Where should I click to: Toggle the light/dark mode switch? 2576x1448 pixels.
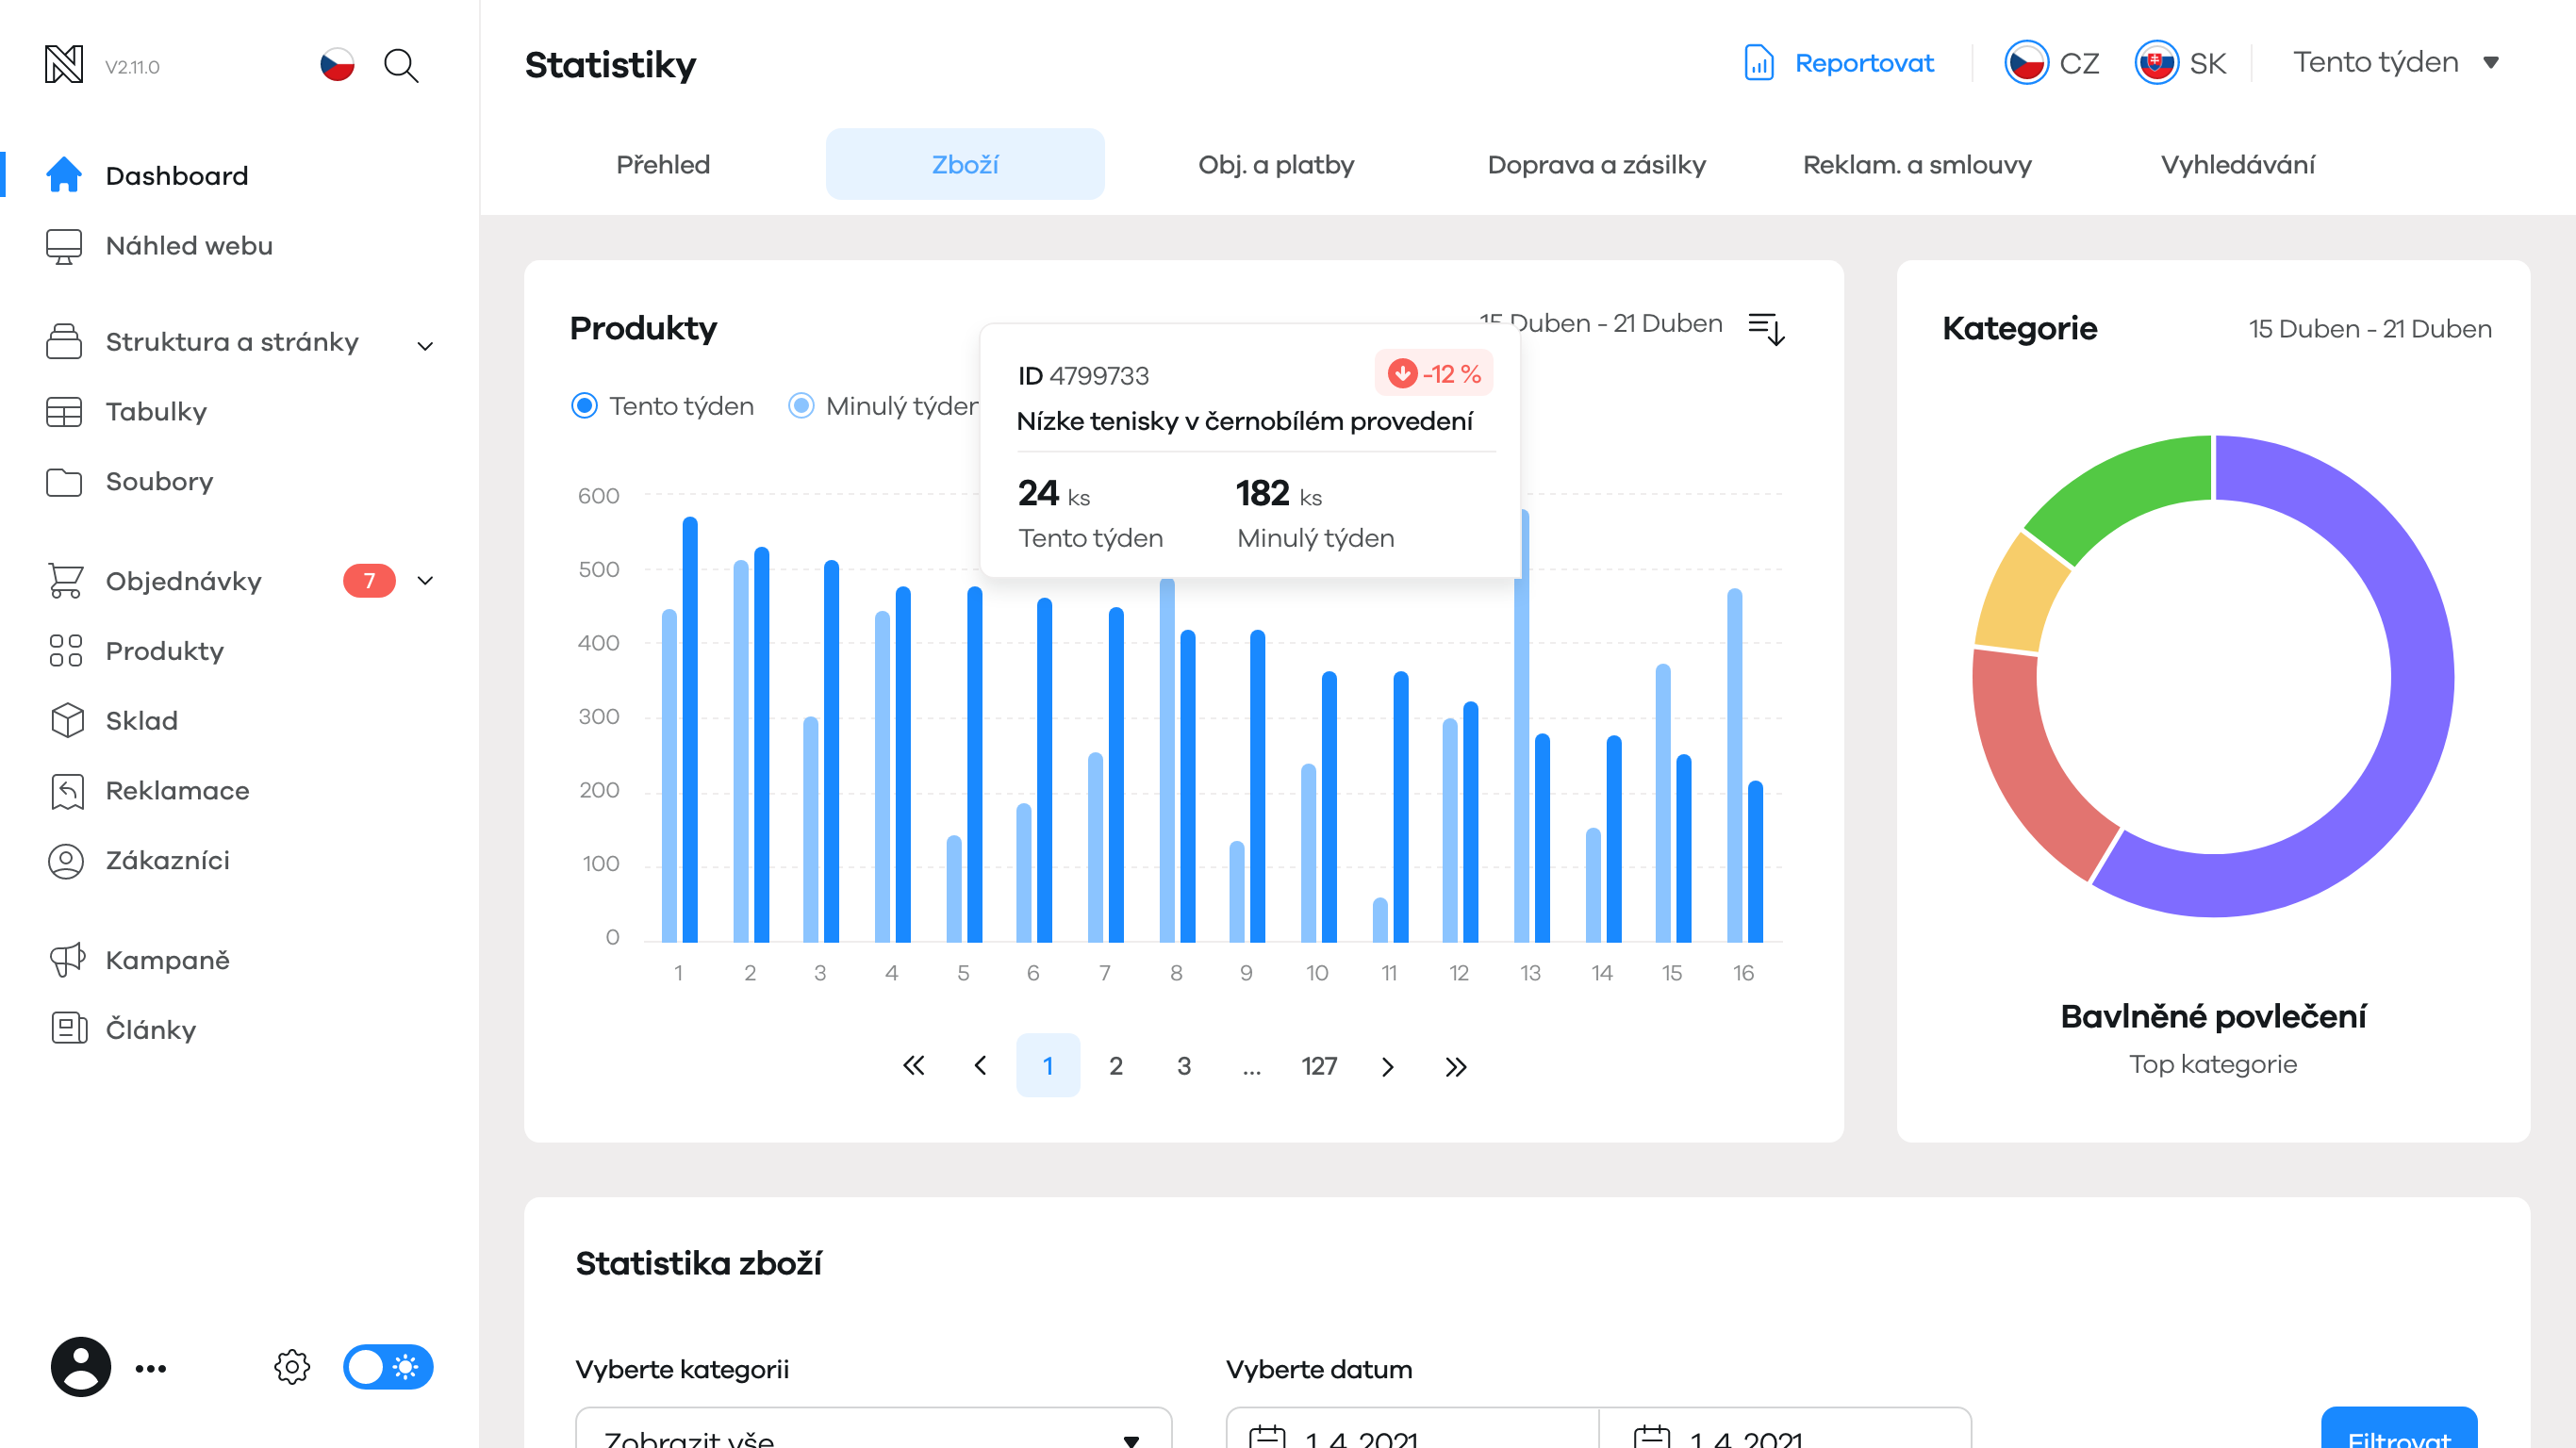[x=388, y=1366]
